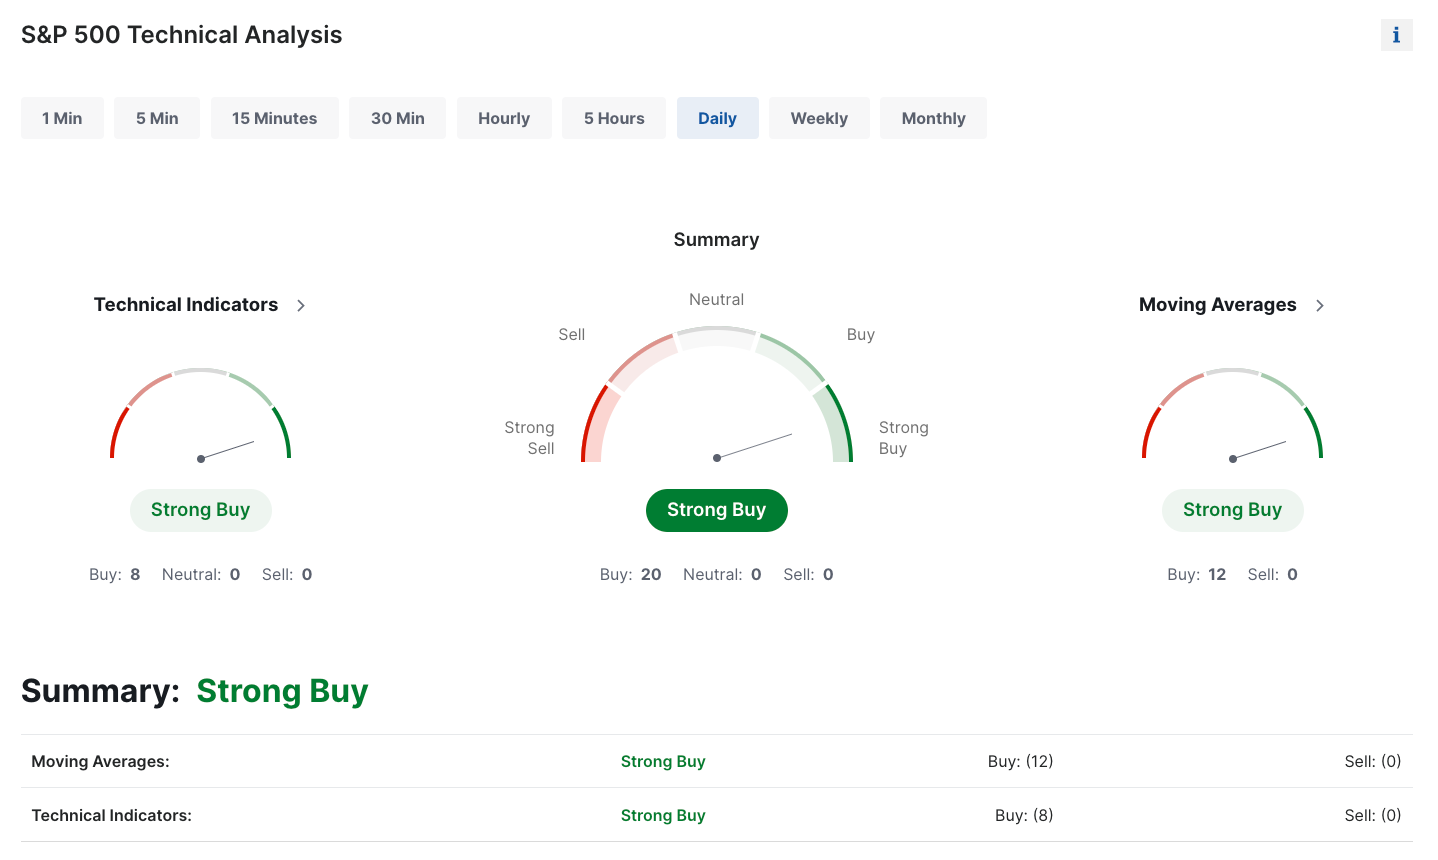Click 'Sell: 0' under the Summary gauge

pyautogui.click(x=808, y=575)
